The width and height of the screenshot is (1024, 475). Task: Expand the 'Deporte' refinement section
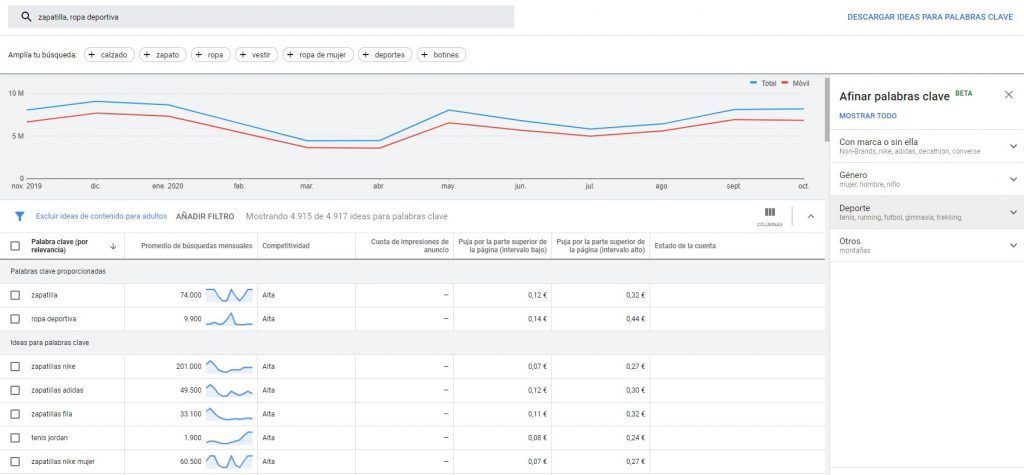coord(927,212)
